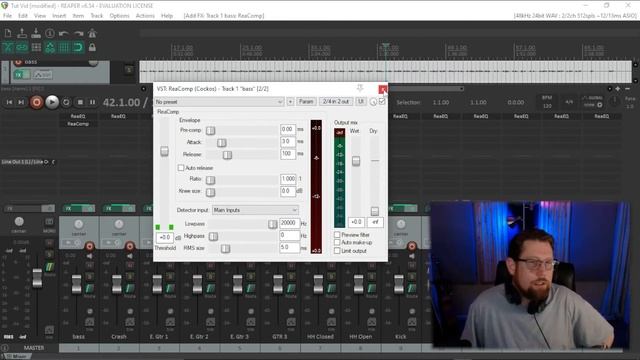Open the View menu
This screenshot has height=360, width=640.
coord(40,16)
